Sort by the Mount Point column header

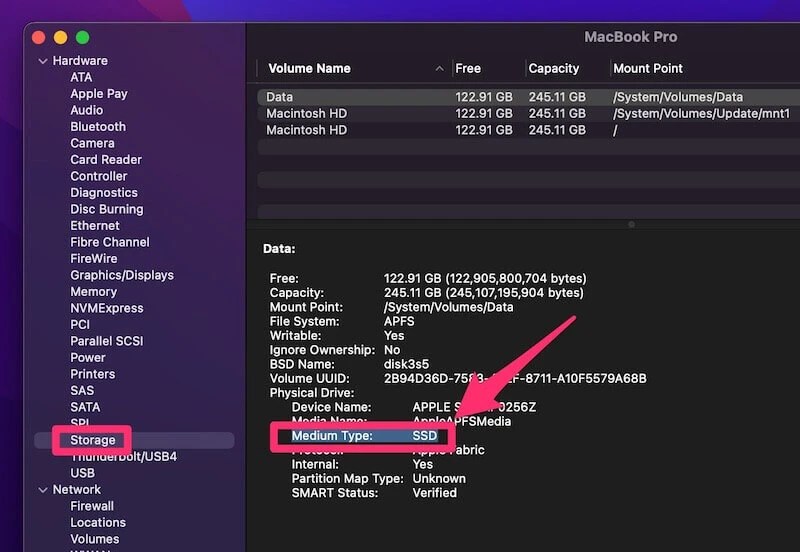coord(648,68)
